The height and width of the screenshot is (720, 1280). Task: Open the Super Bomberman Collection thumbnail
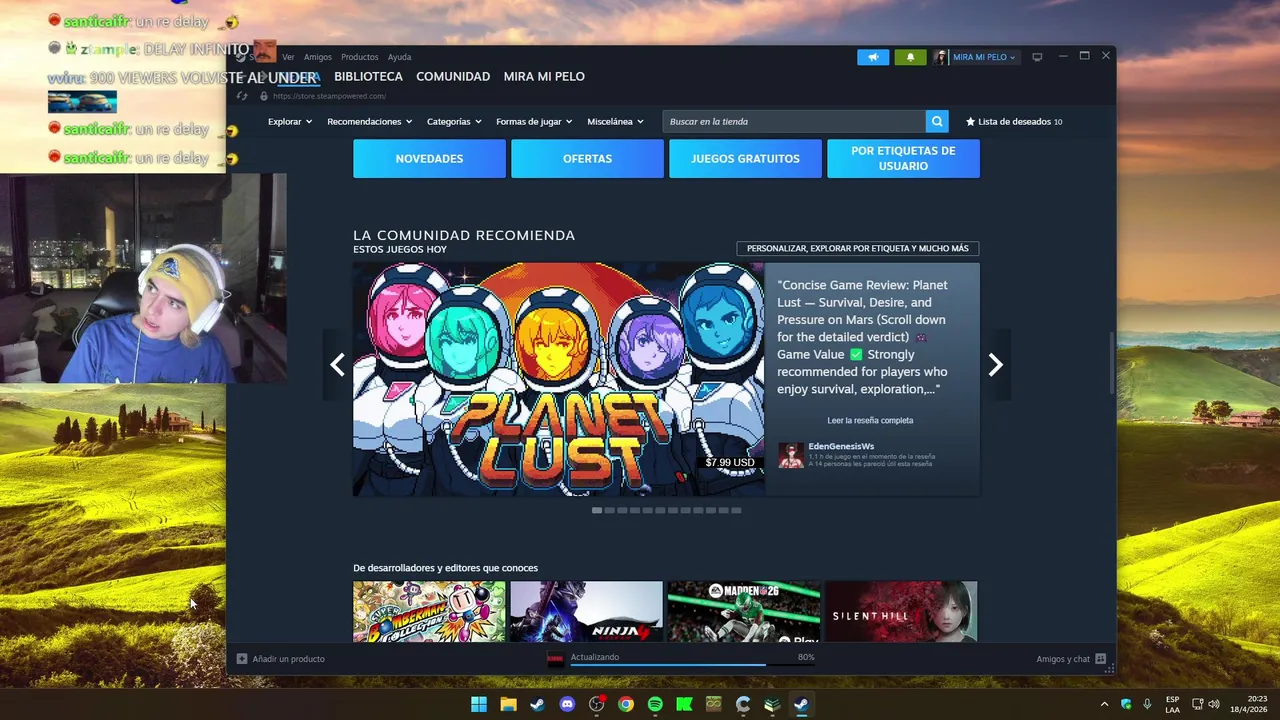click(x=429, y=611)
